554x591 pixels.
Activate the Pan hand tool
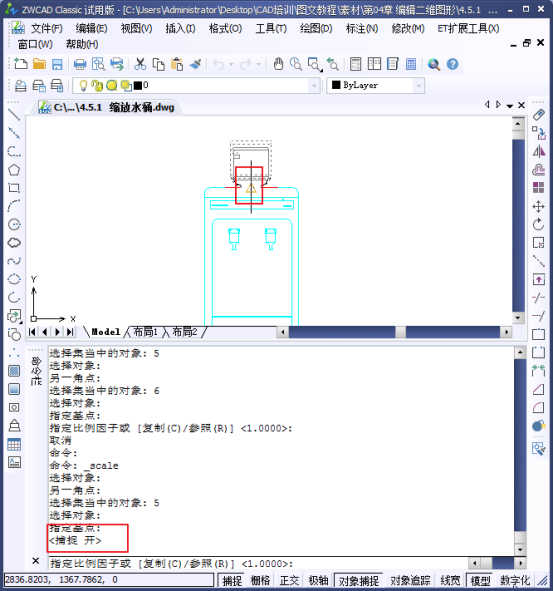click(x=278, y=64)
